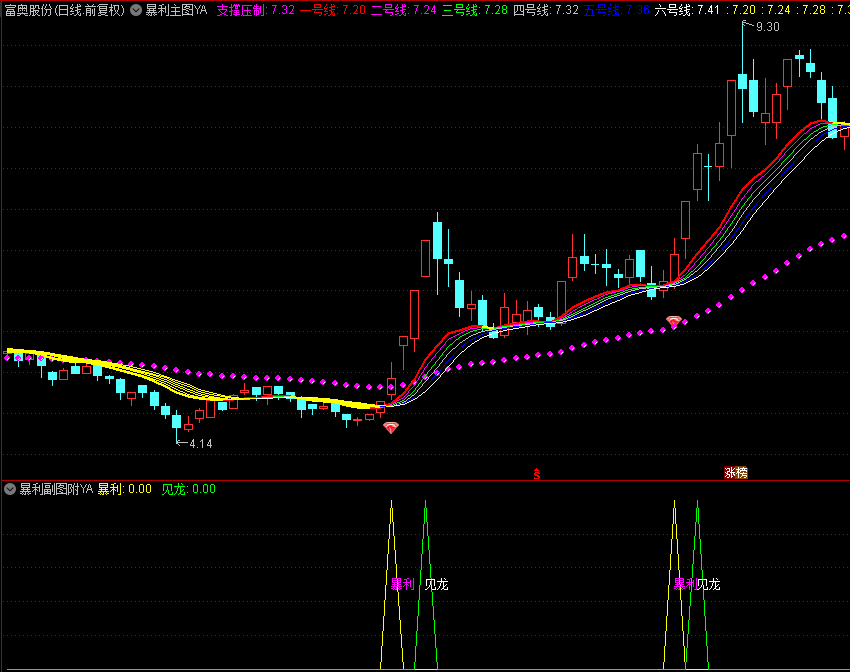
Task: Click the candlestick at the 4.14 low
Action: tap(177, 422)
